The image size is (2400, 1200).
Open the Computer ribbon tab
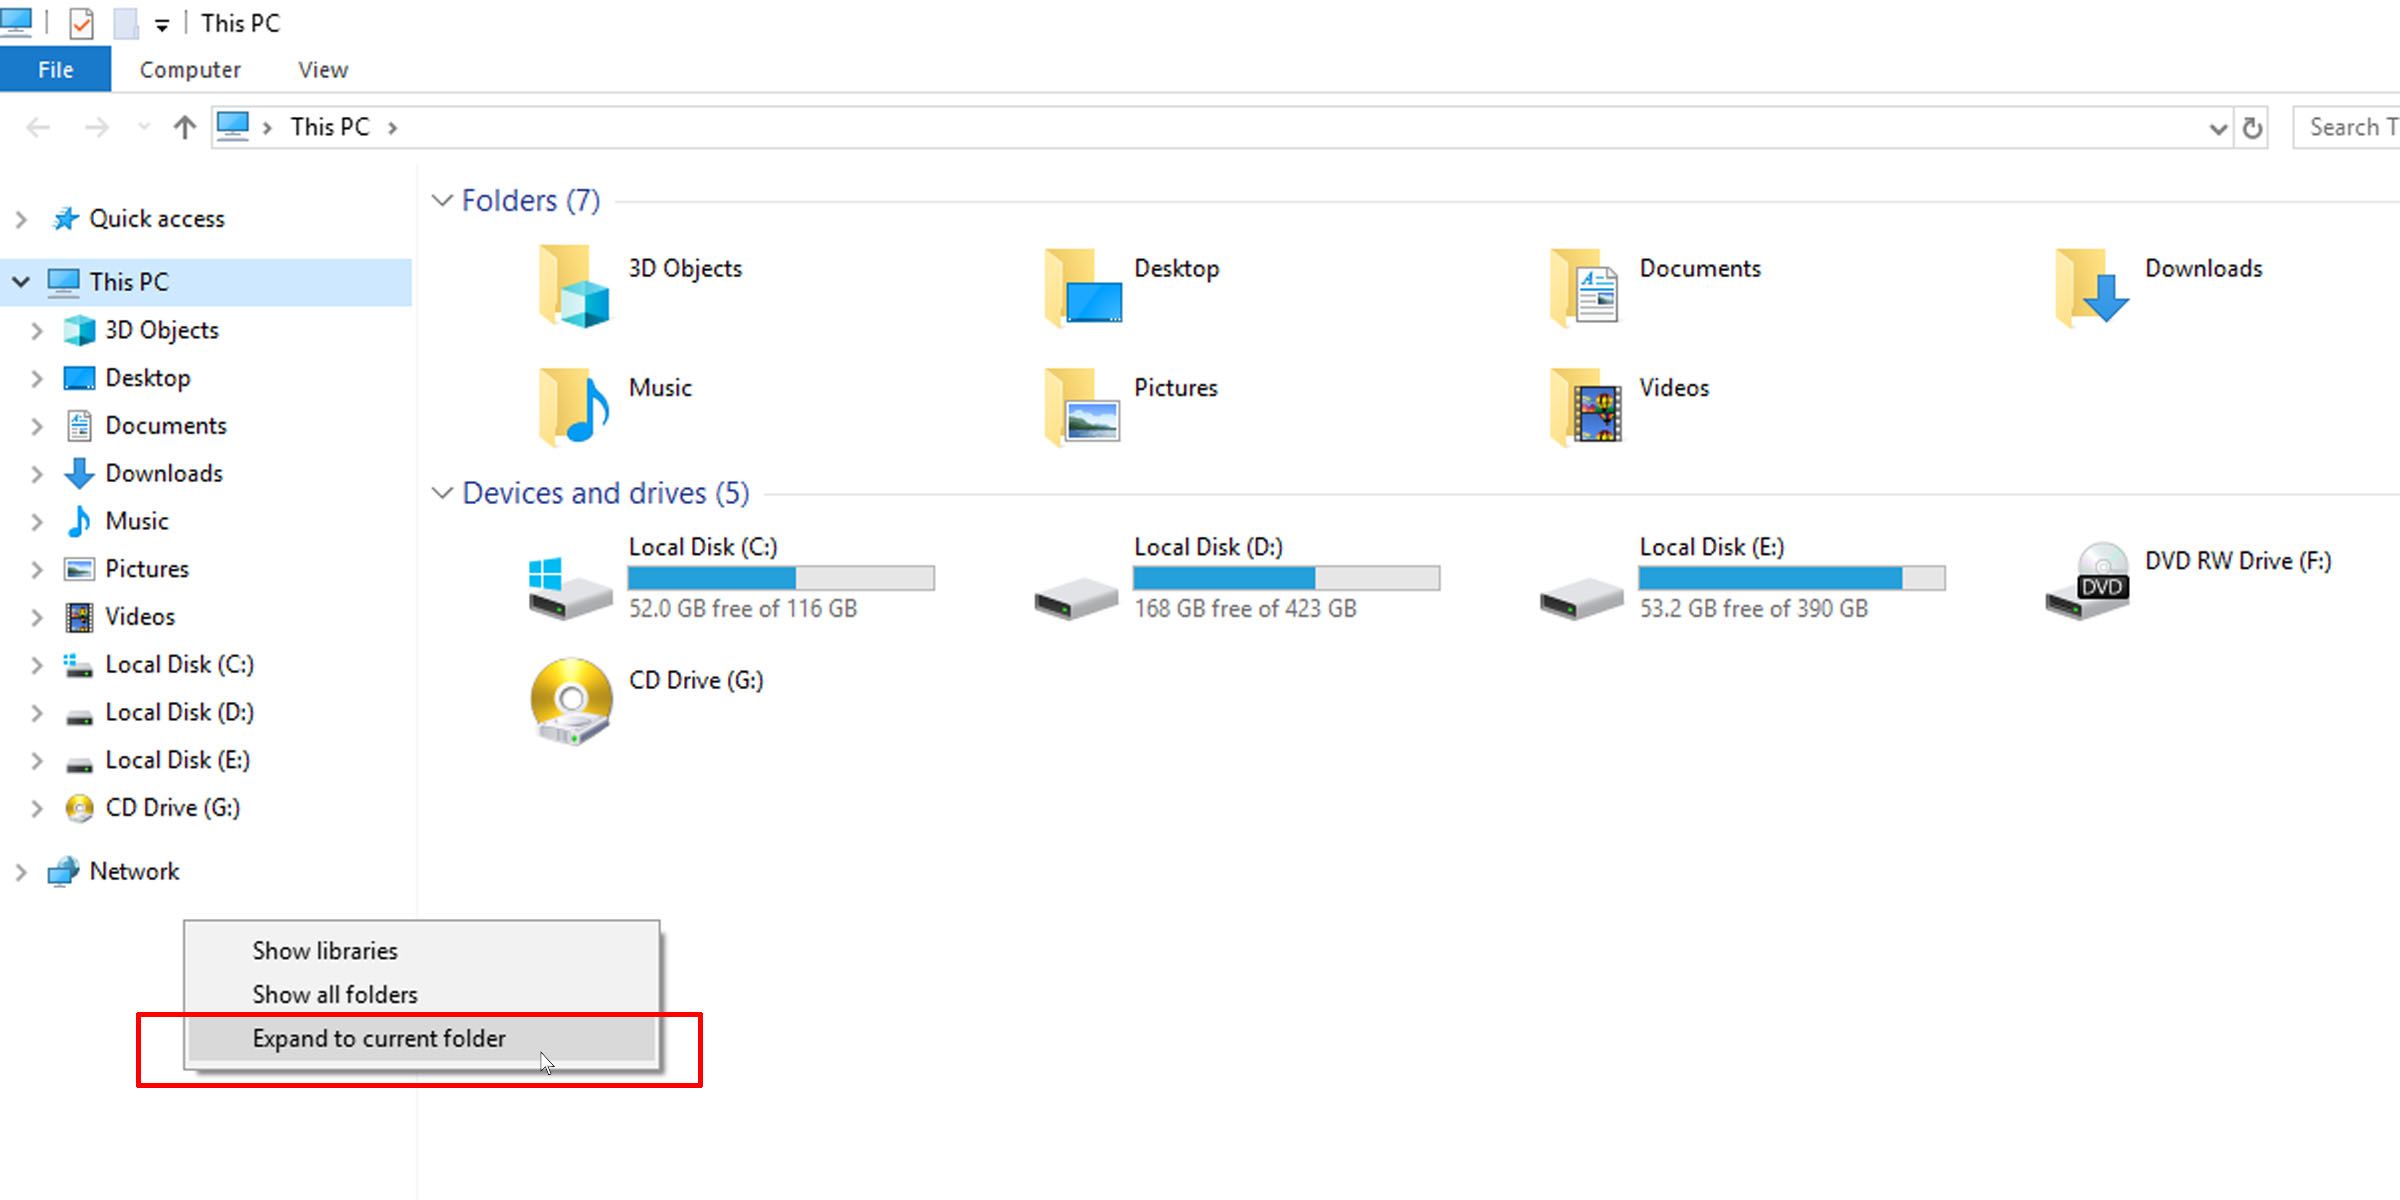pos(190,70)
